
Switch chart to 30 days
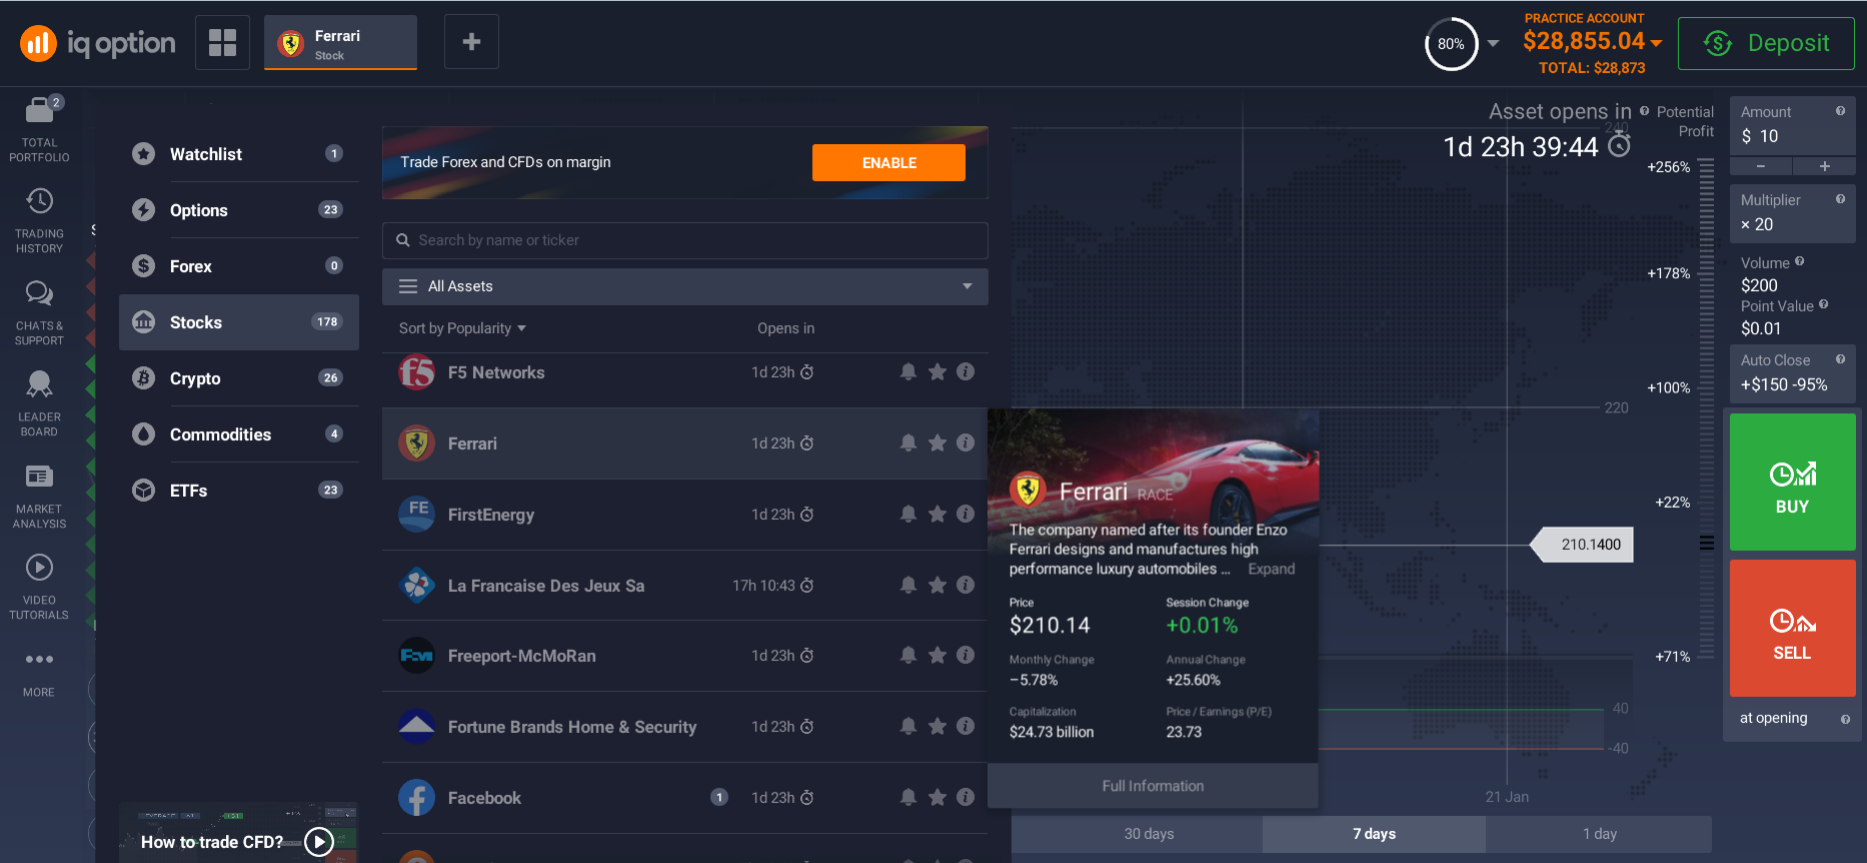tap(1149, 834)
